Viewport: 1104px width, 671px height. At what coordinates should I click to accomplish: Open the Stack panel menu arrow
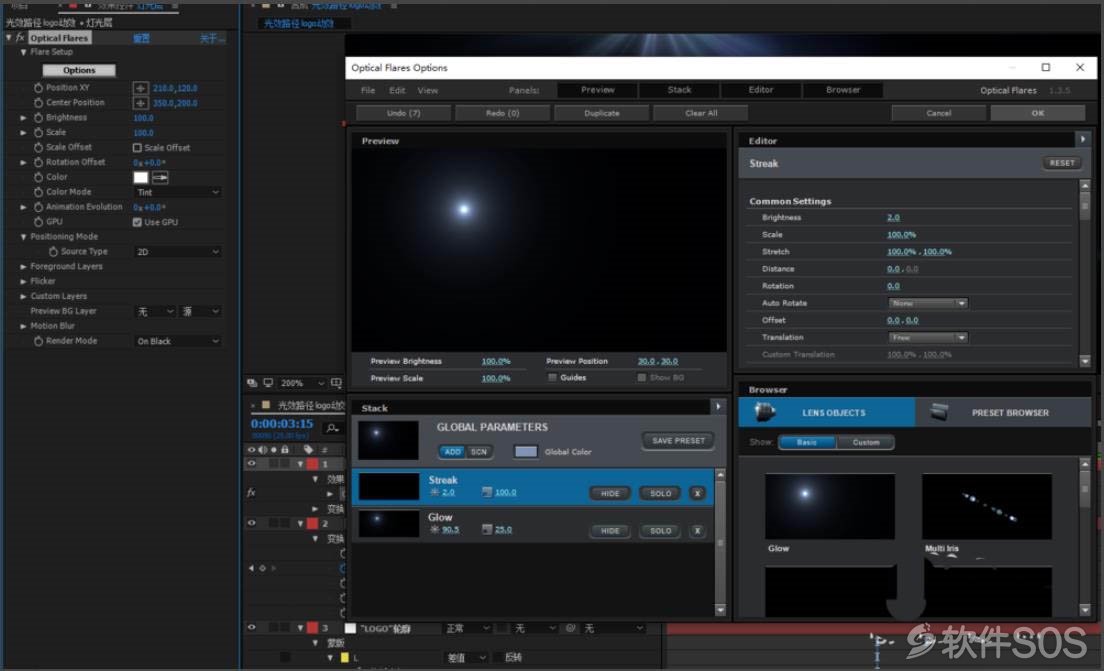pyautogui.click(x=717, y=406)
